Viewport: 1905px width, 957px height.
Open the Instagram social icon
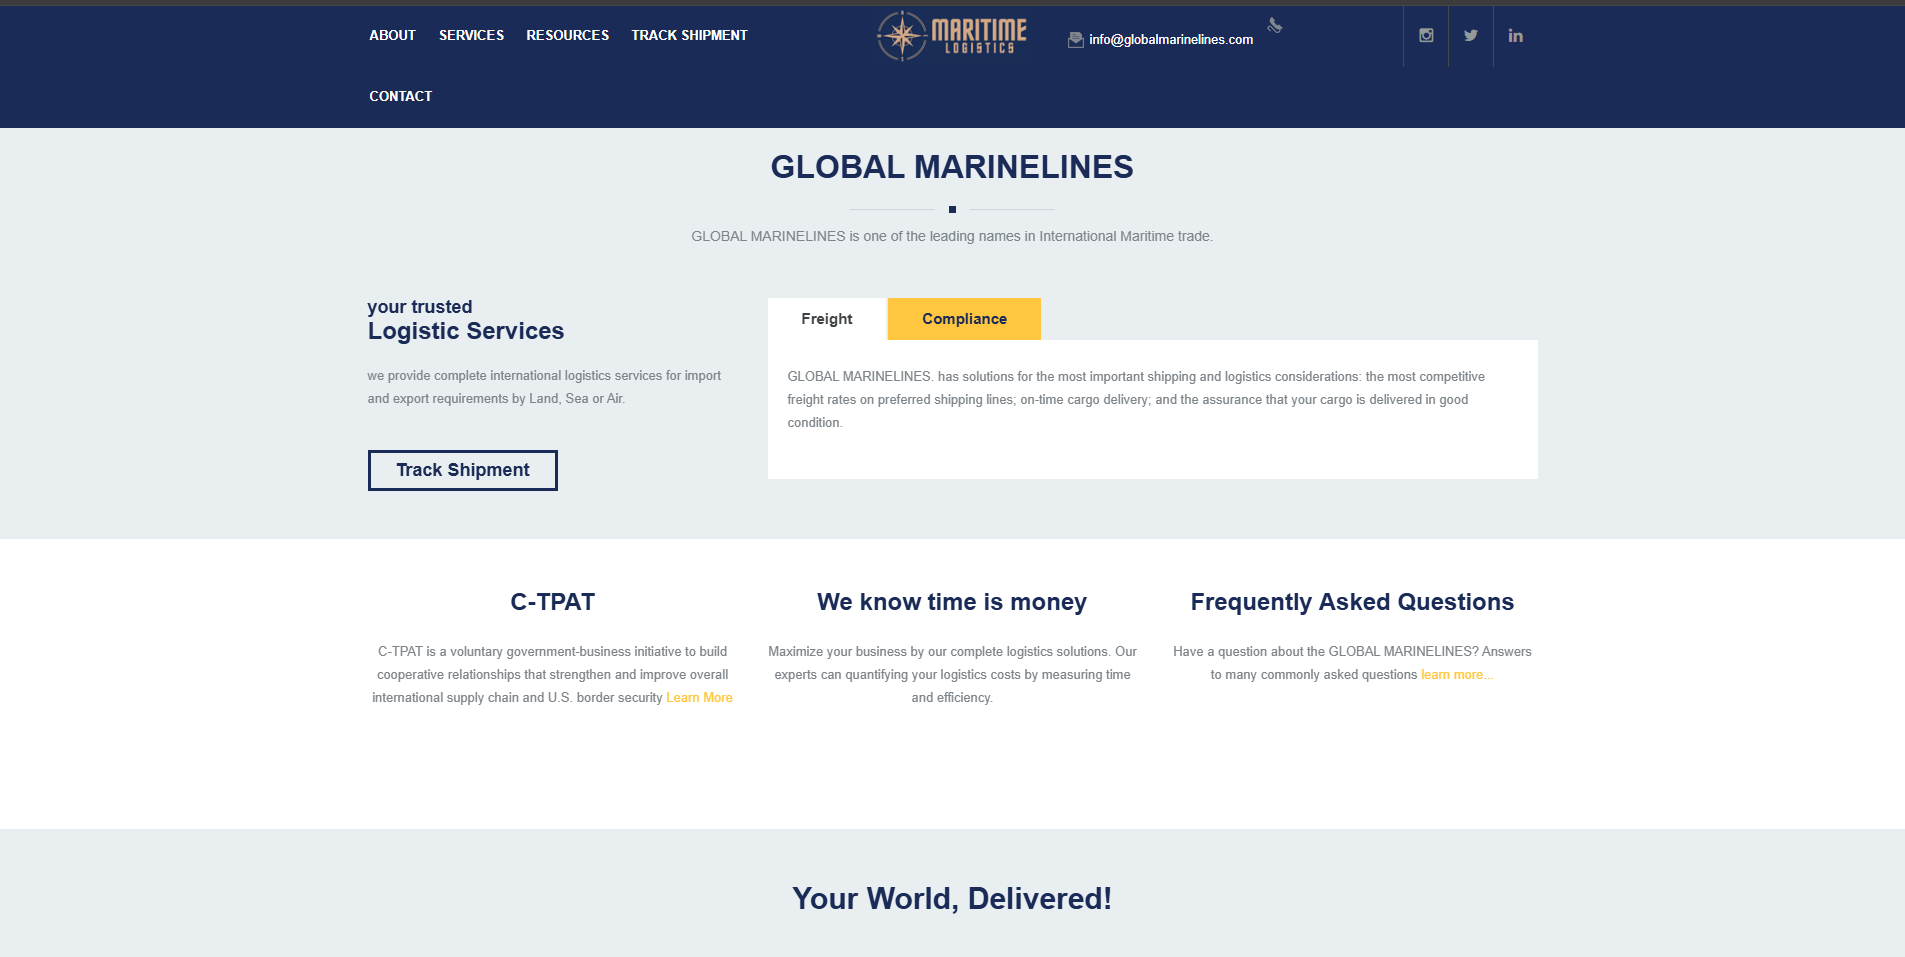[x=1426, y=36]
